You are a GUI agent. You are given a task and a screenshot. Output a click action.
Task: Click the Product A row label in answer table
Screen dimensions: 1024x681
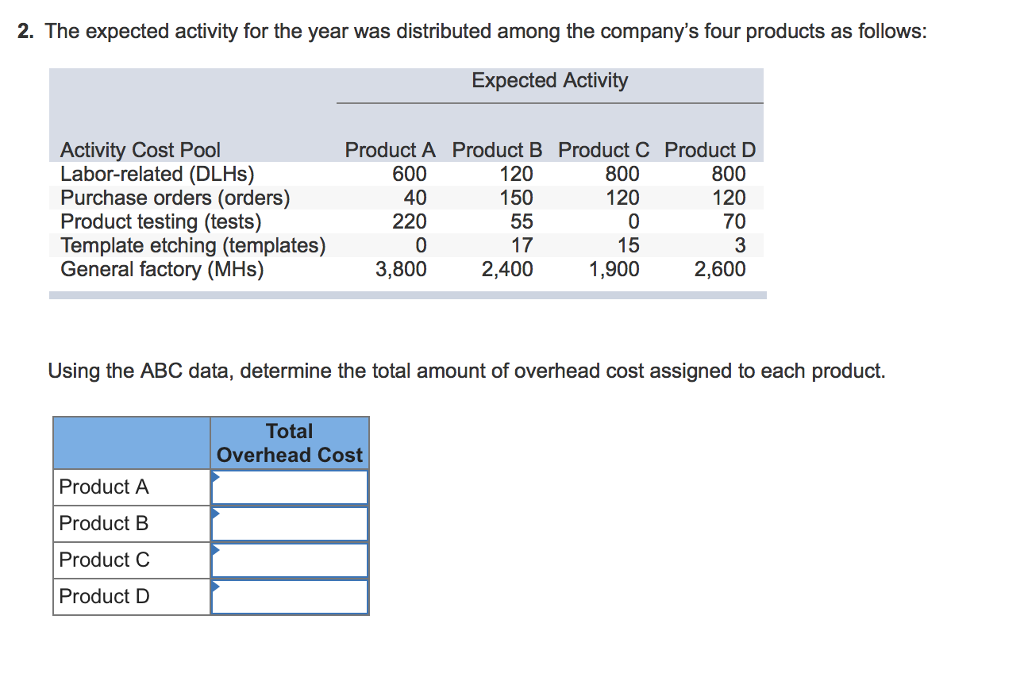tap(104, 487)
